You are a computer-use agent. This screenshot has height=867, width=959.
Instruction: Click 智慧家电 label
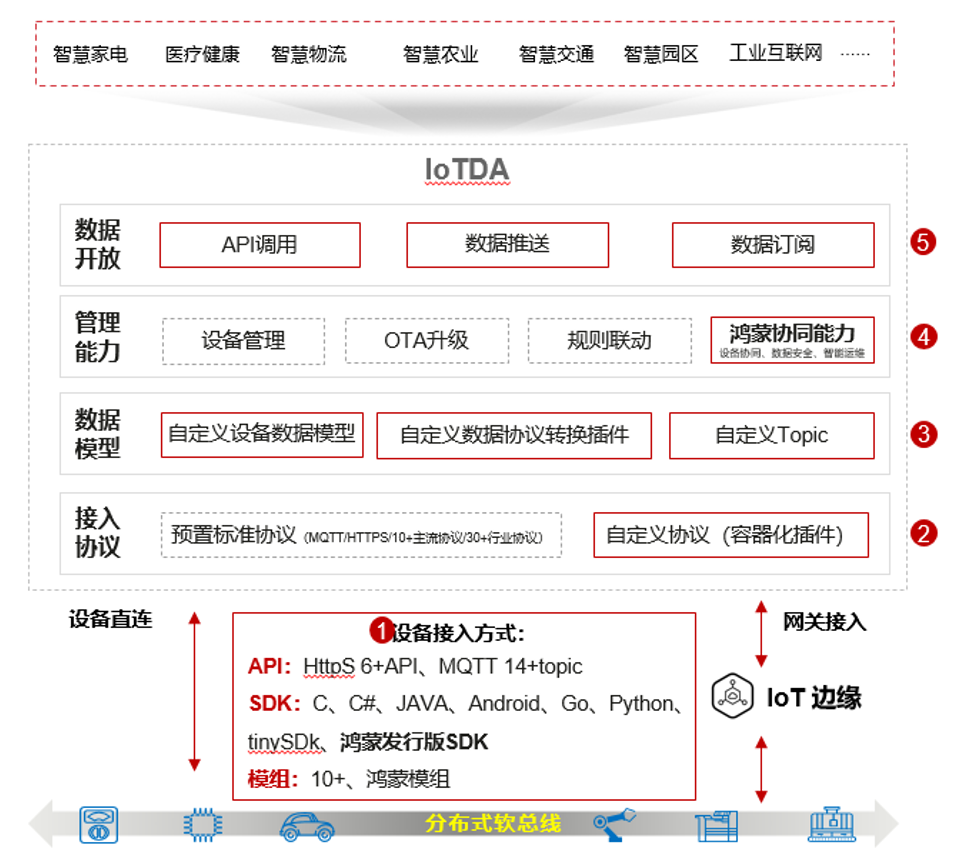(91, 54)
